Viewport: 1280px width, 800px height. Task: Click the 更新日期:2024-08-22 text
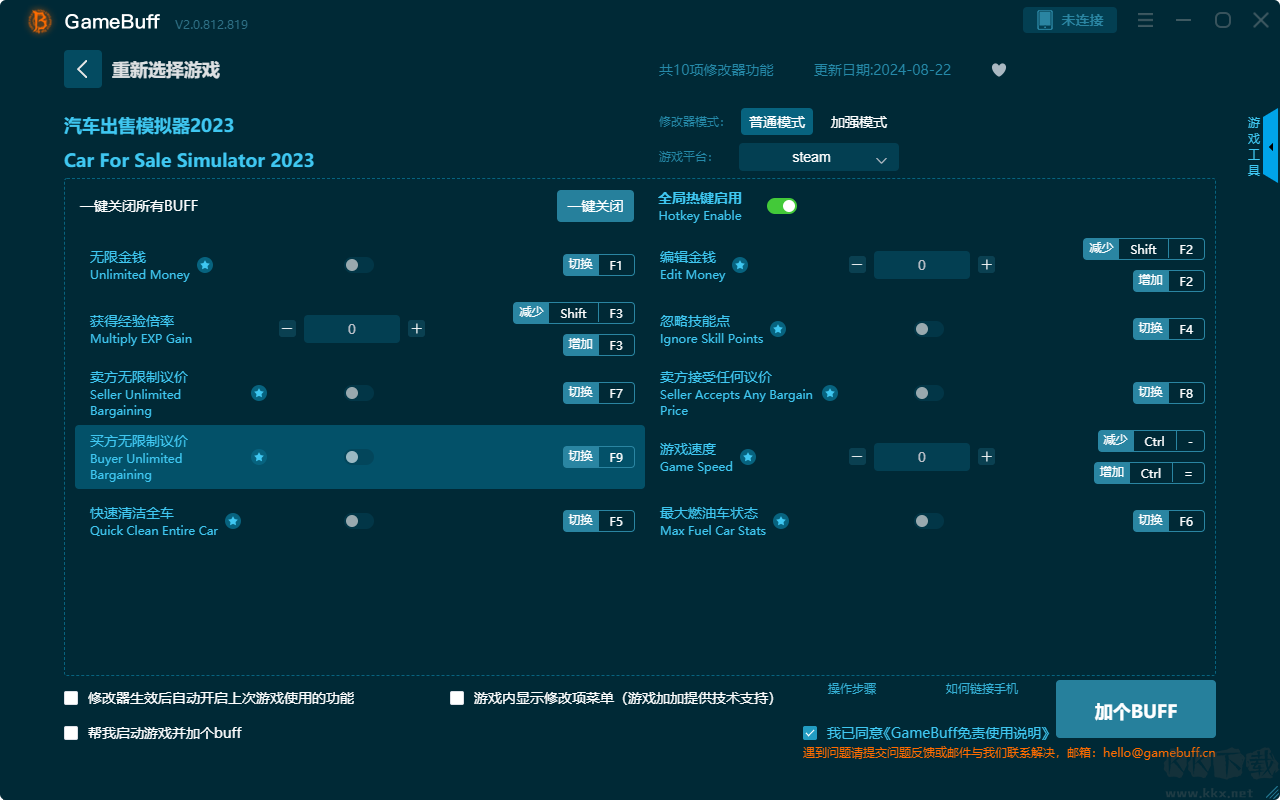[883, 70]
